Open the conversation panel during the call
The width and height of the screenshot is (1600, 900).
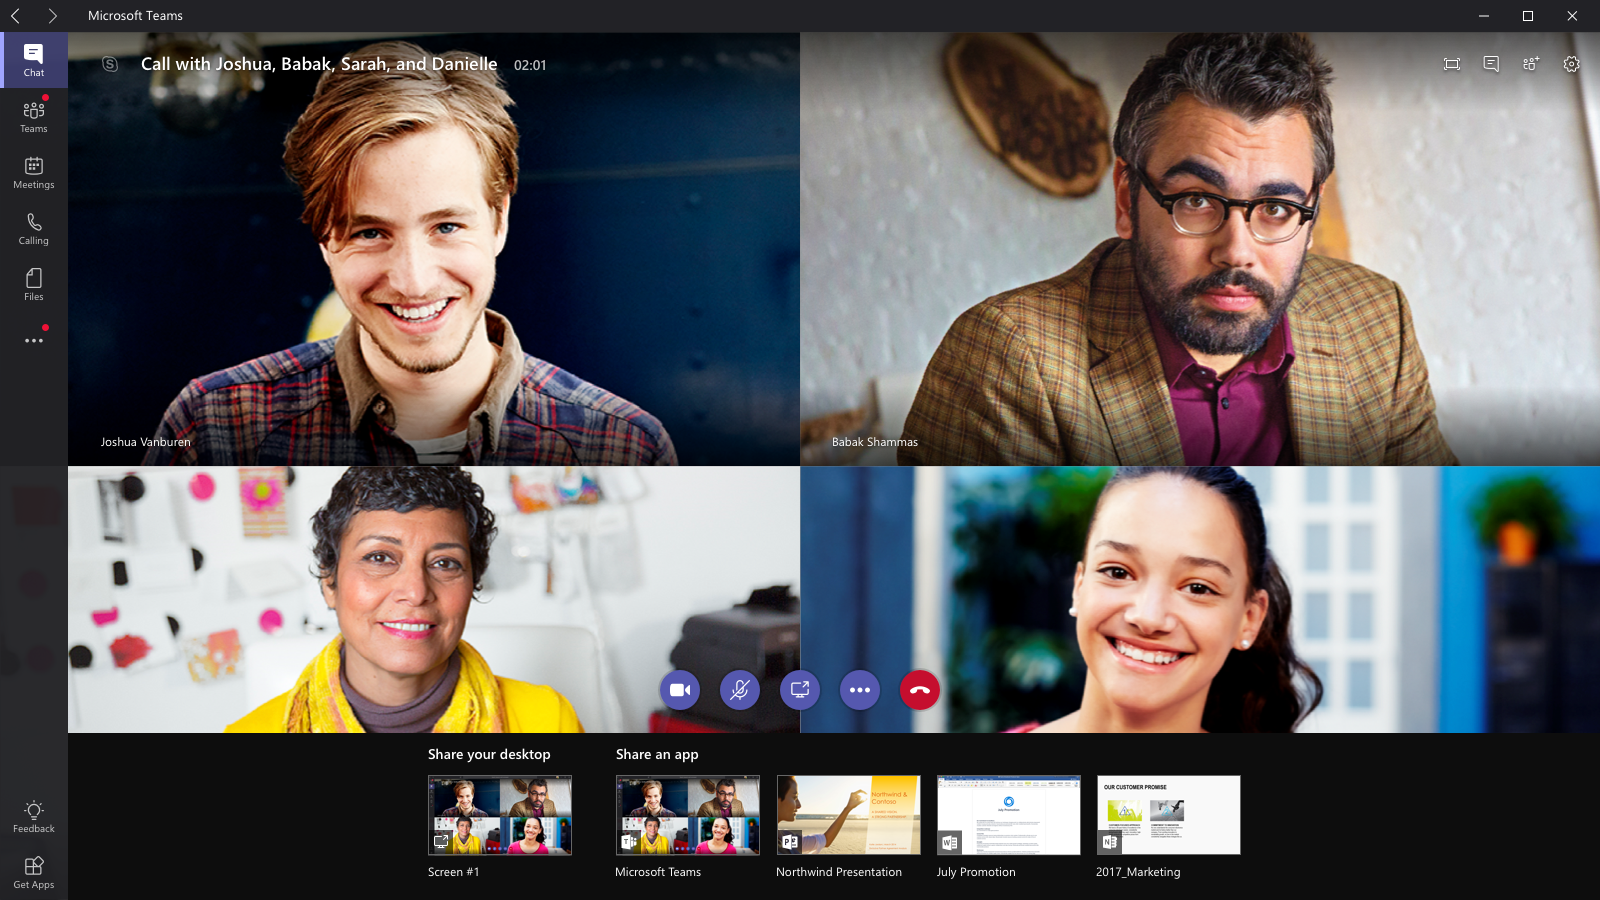pyautogui.click(x=1491, y=63)
